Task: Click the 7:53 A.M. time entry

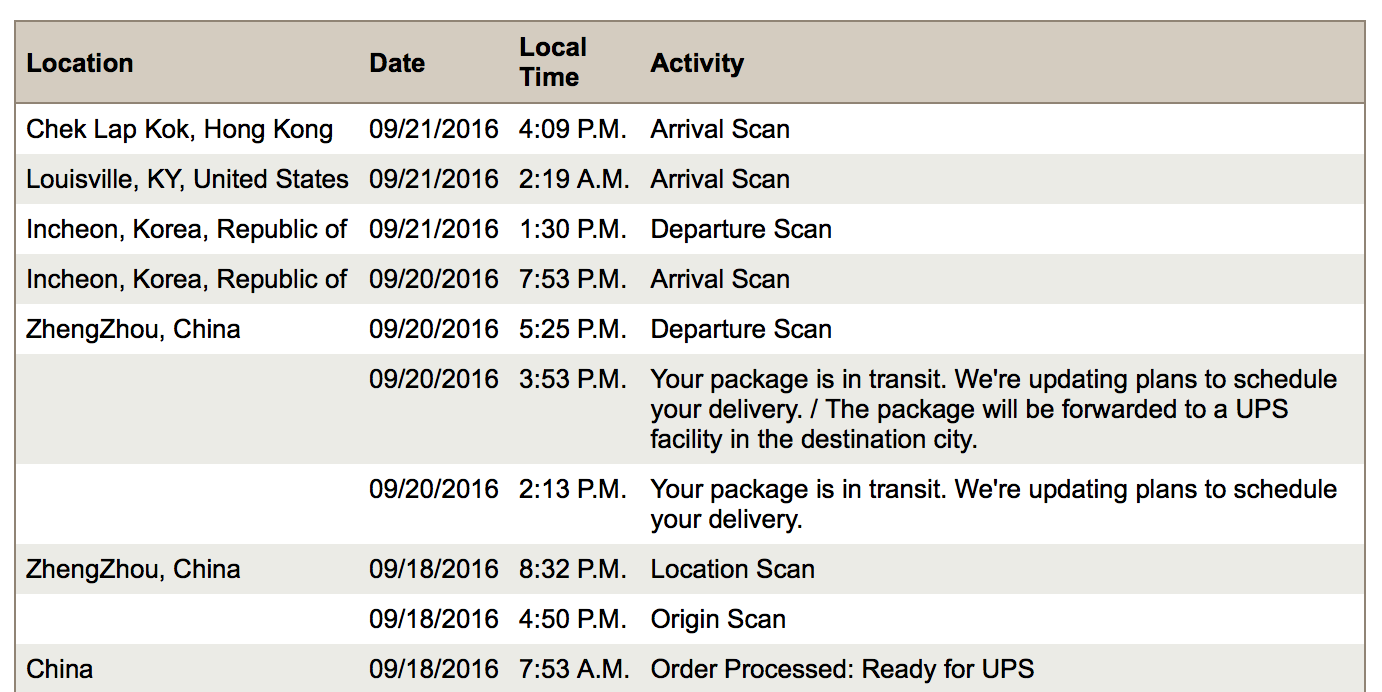Action: tap(574, 669)
